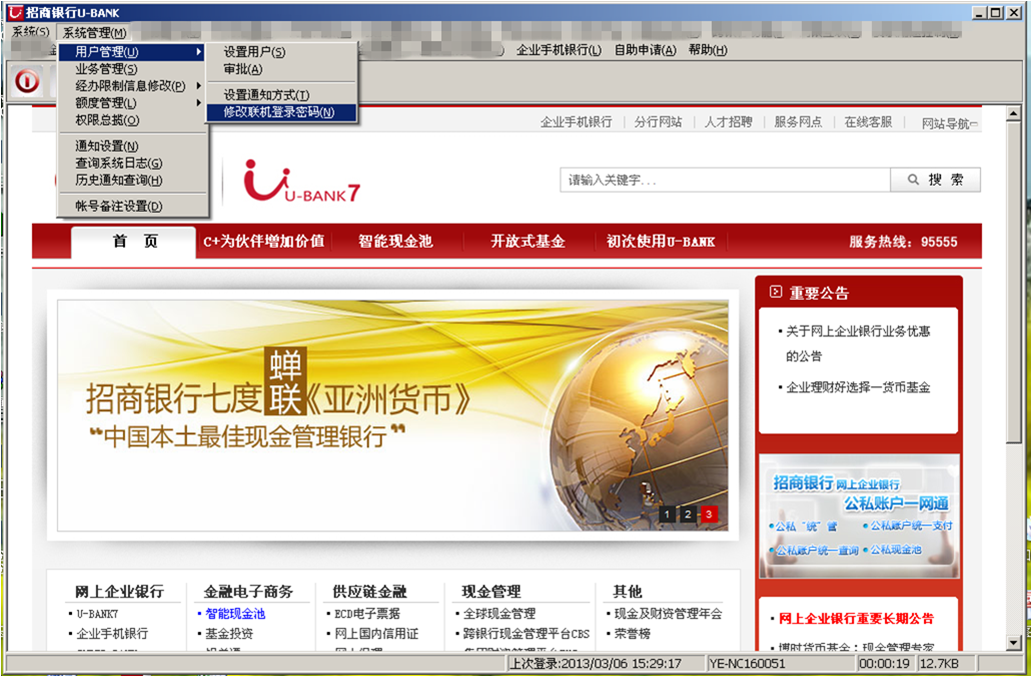
Task: Open ECD电子票据 link
Action: [x=367, y=614]
